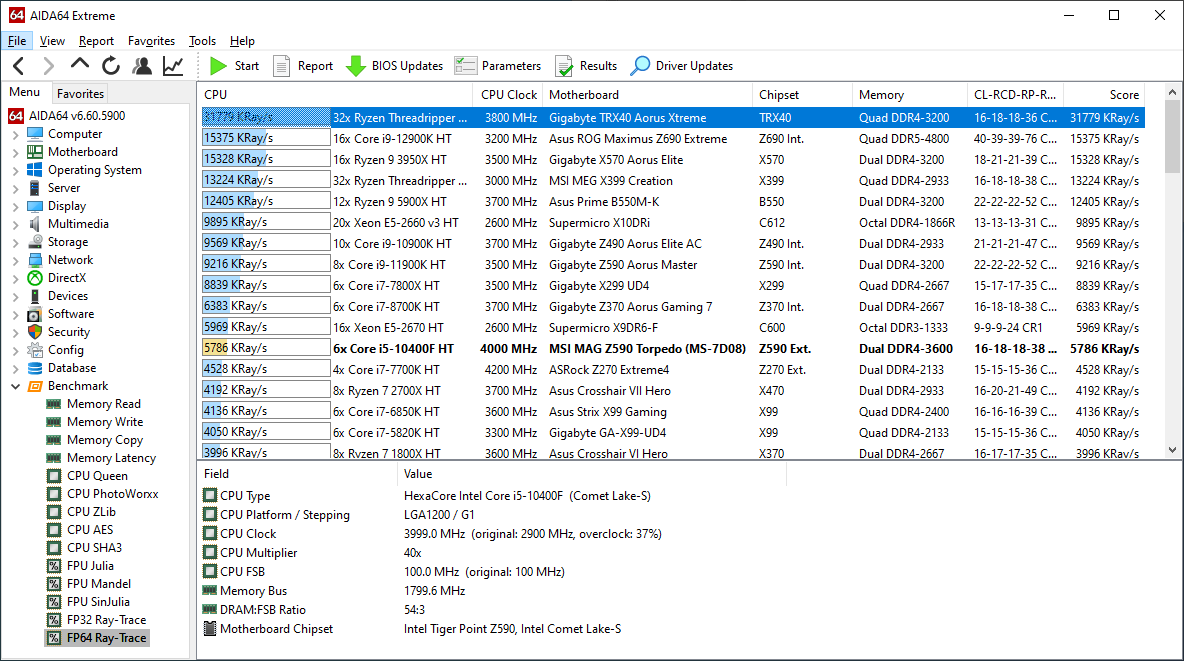Collapse the Benchmark tree node
The image size is (1184, 661).
[16, 386]
